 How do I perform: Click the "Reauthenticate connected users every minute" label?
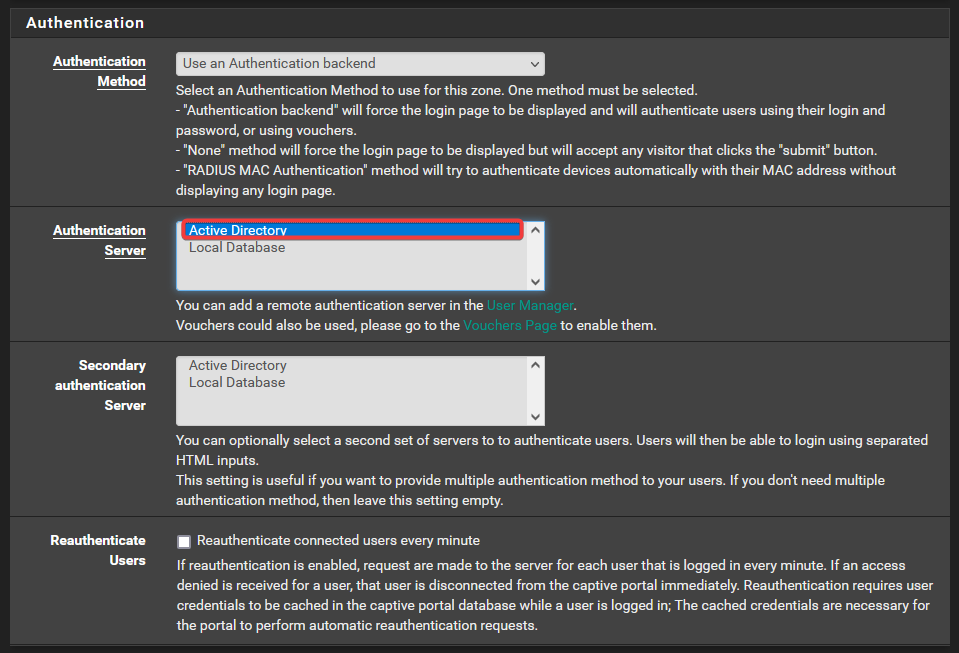[338, 541]
